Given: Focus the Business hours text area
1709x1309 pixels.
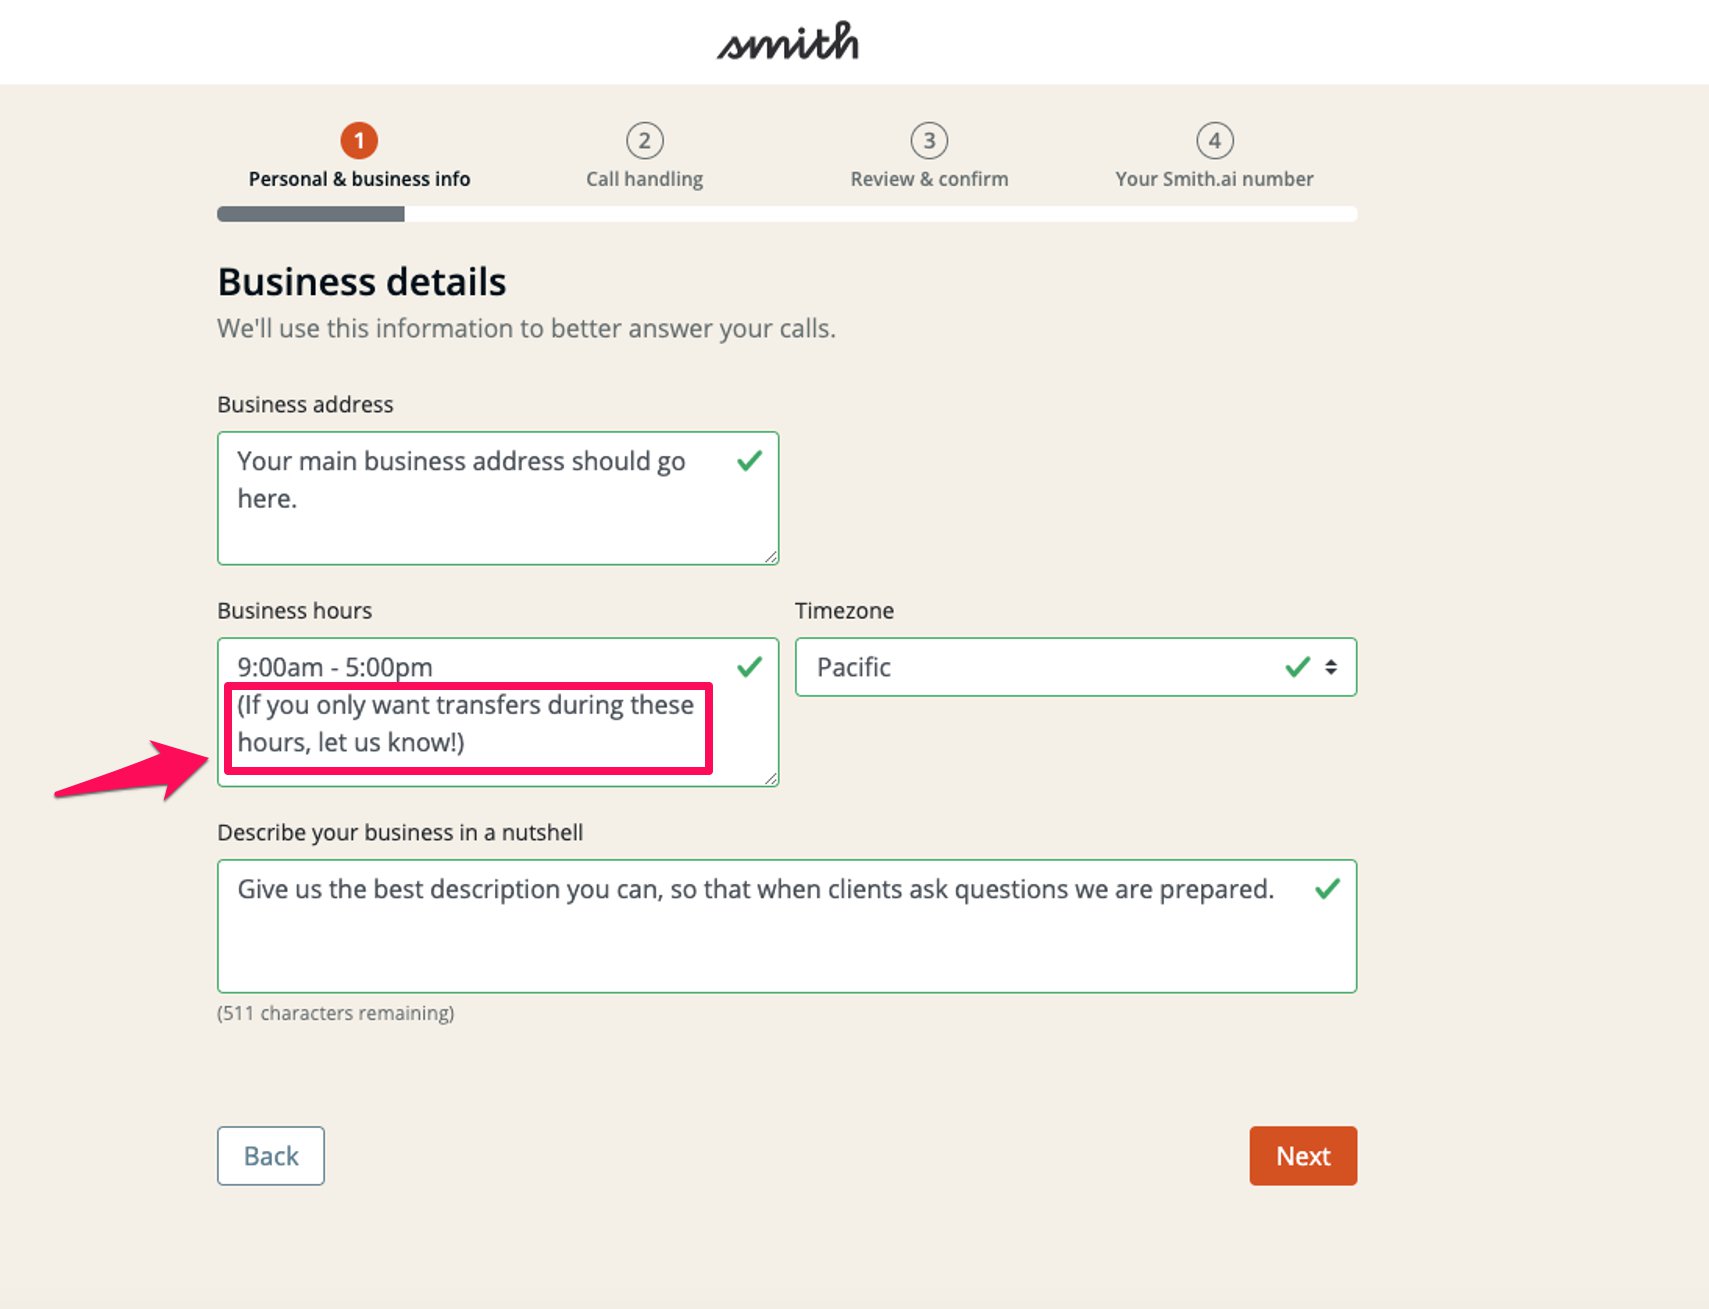Looking at the screenshot, I should 498,712.
